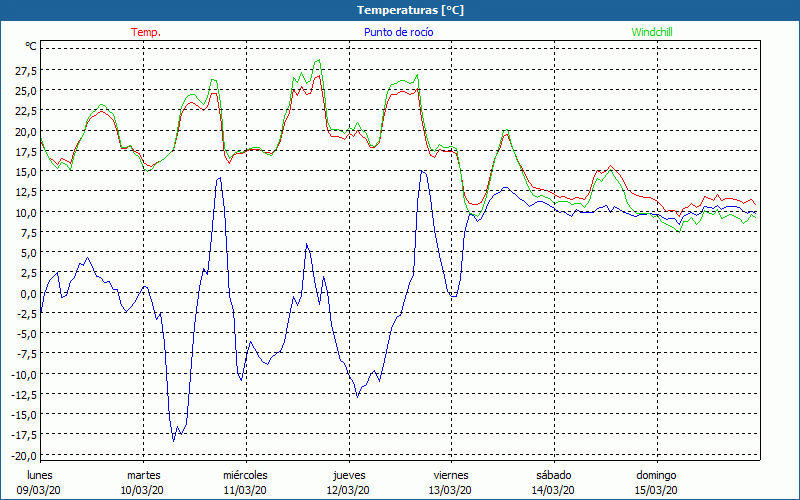The width and height of the screenshot is (800, 500).
Task: Click the martes day label
Action: pyautogui.click(x=143, y=475)
